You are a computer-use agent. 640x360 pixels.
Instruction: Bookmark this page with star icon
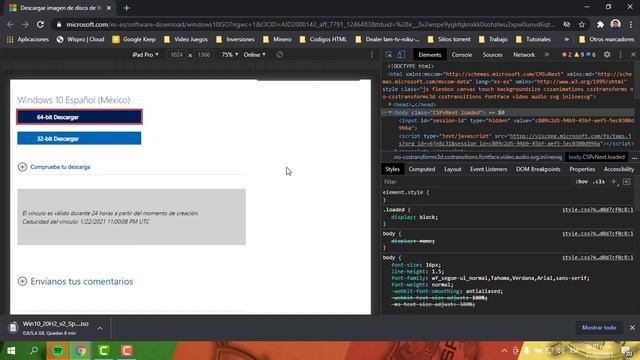click(582, 24)
